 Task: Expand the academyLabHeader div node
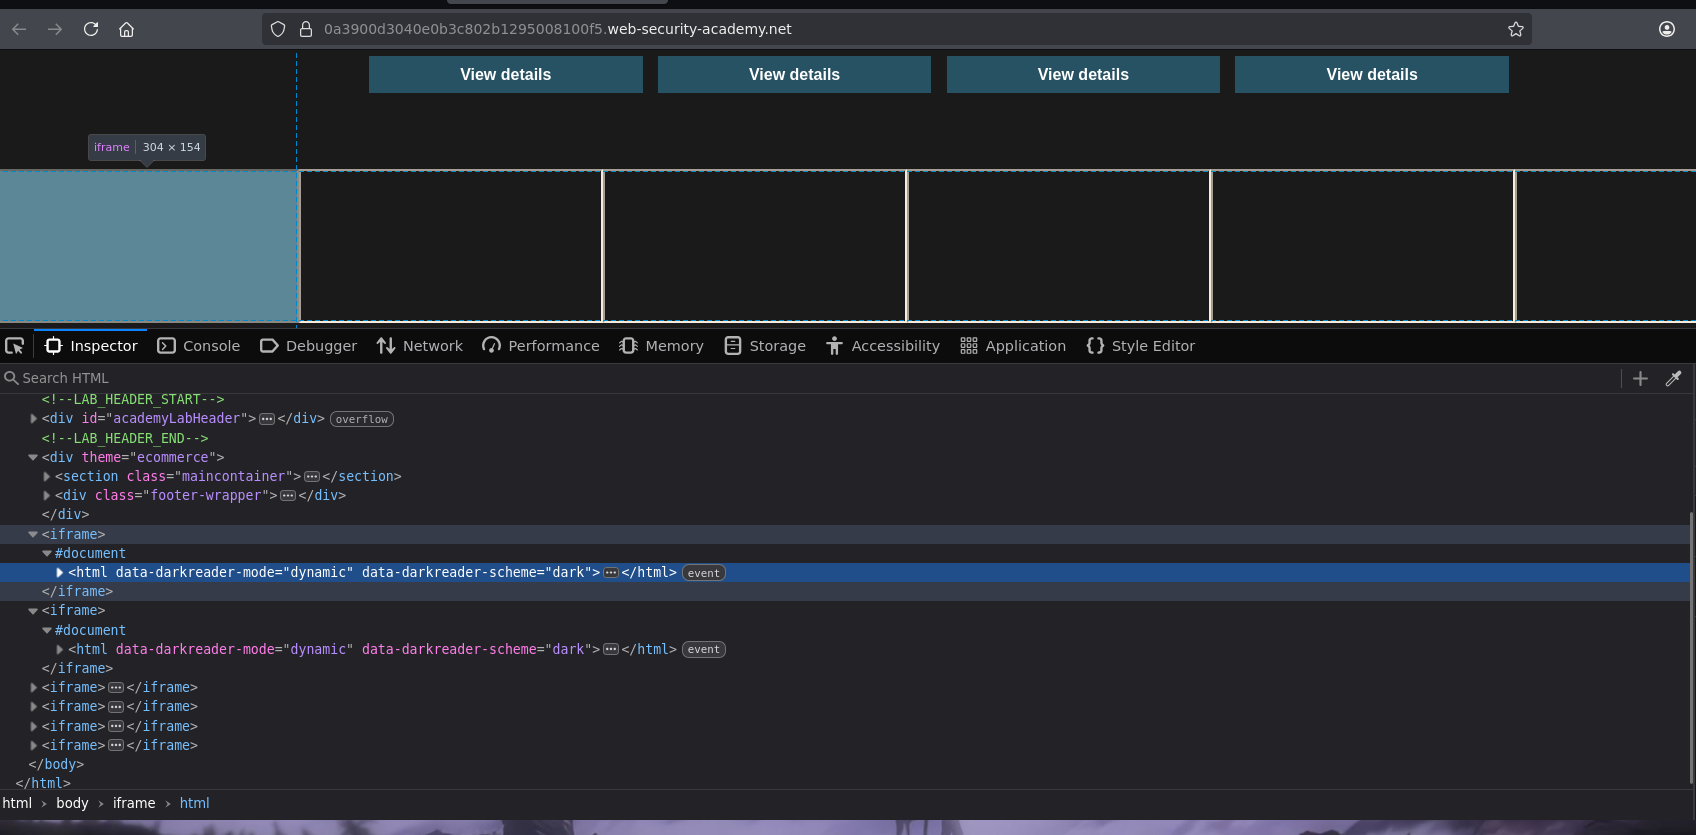(x=33, y=419)
